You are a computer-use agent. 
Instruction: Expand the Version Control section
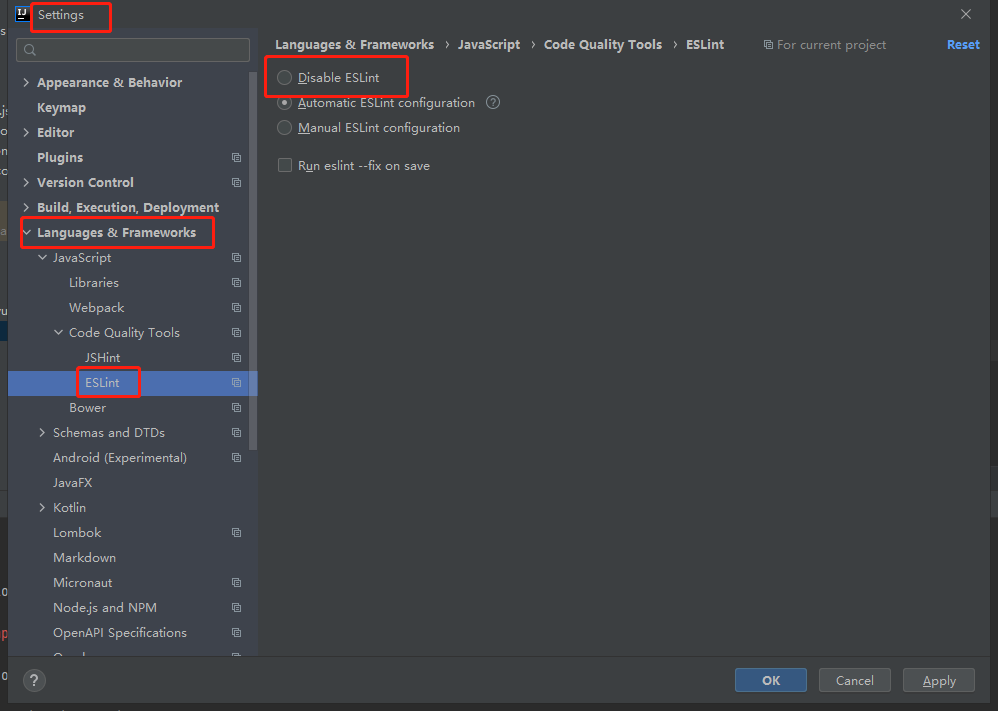pyautogui.click(x=26, y=183)
